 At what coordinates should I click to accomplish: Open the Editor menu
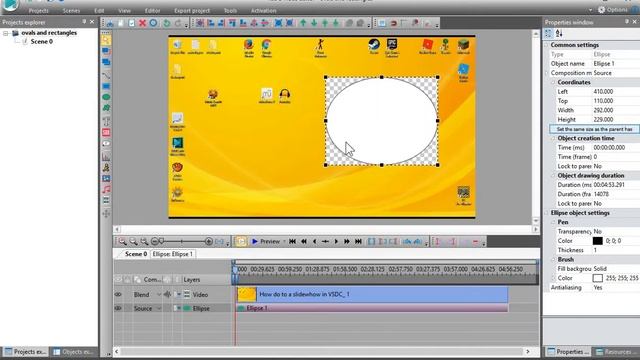pyautogui.click(x=152, y=11)
